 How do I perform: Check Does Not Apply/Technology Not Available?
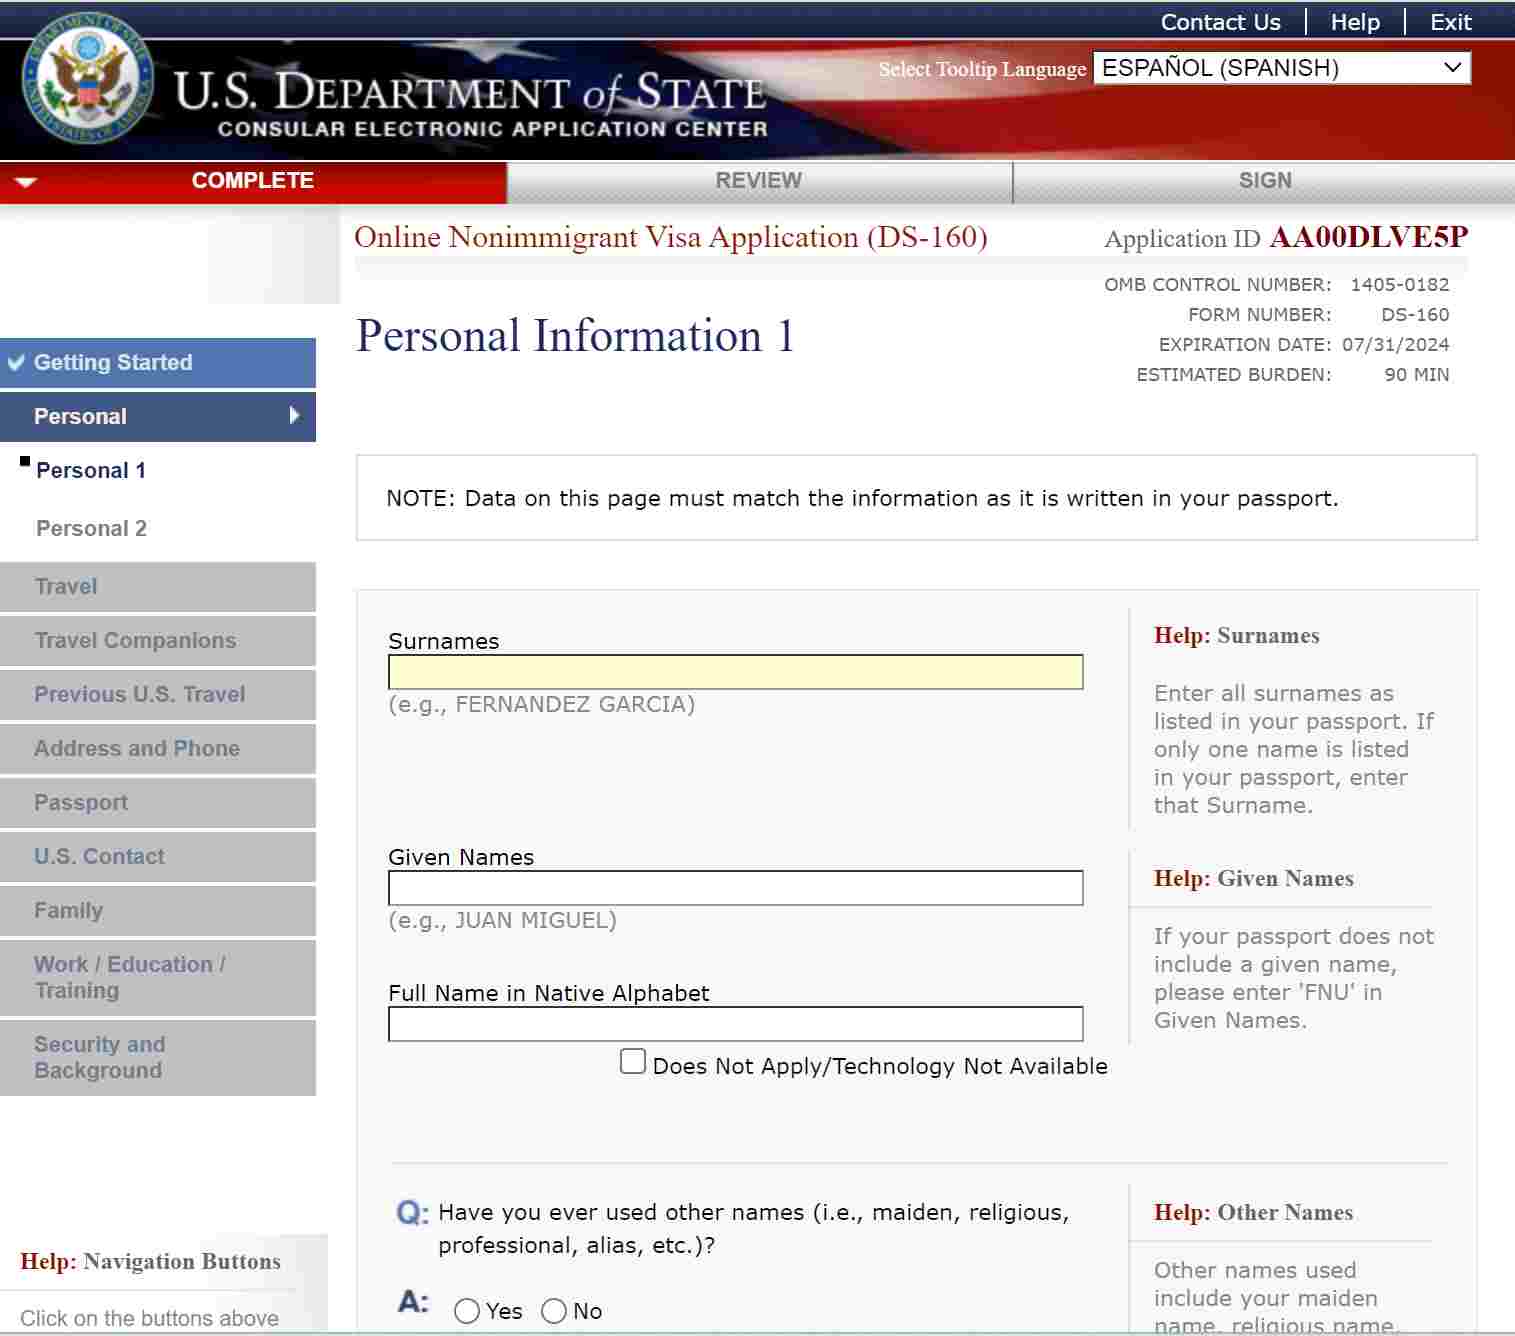632,1061
